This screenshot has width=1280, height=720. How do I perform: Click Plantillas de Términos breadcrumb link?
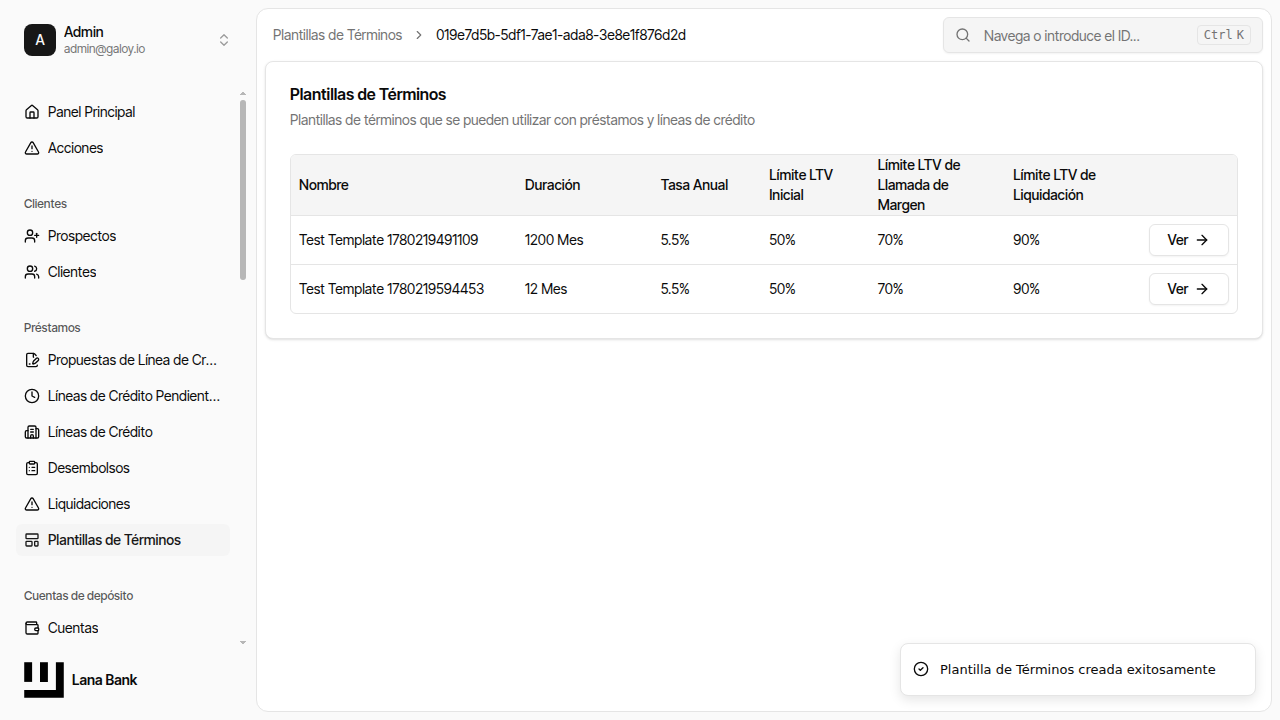click(x=337, y=35)
